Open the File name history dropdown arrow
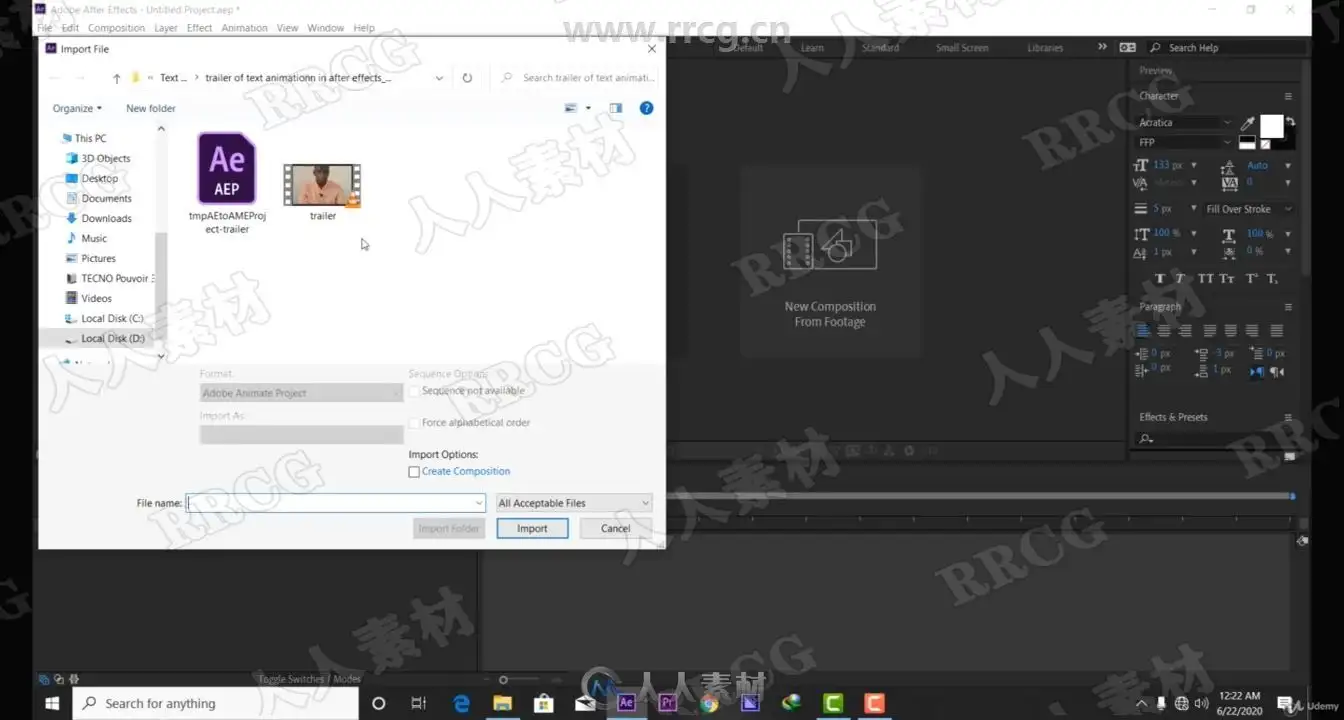 479,503
